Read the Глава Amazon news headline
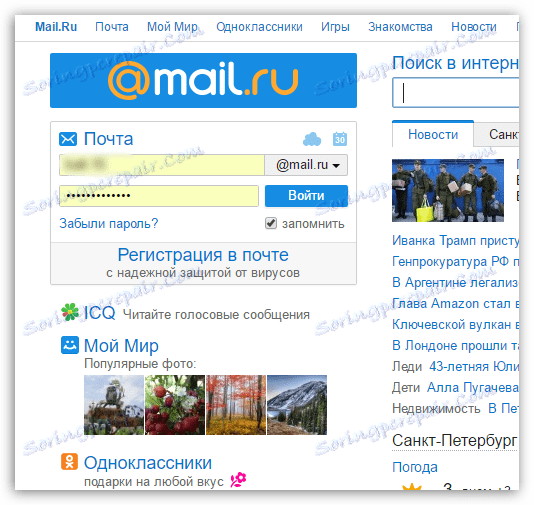The width and height of the screenshot is (534, 505). [456, 303]
